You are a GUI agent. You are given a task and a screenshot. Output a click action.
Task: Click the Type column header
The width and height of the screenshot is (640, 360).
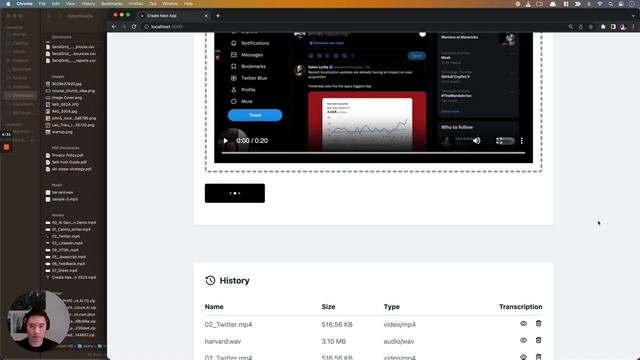tap(391, 307)
